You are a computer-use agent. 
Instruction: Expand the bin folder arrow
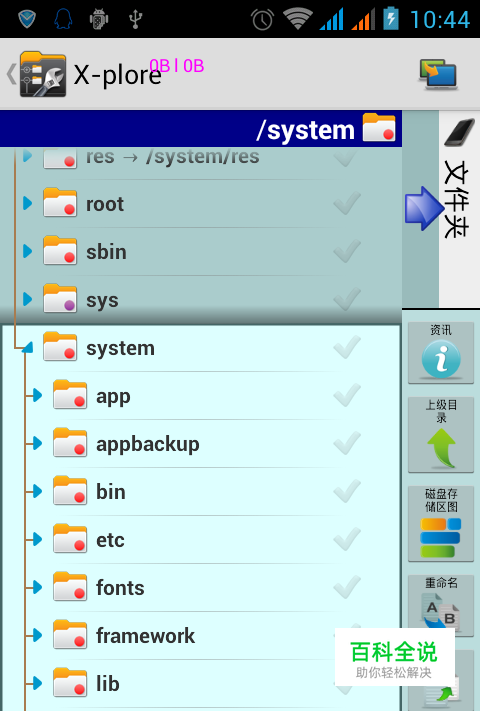point(37,492)
